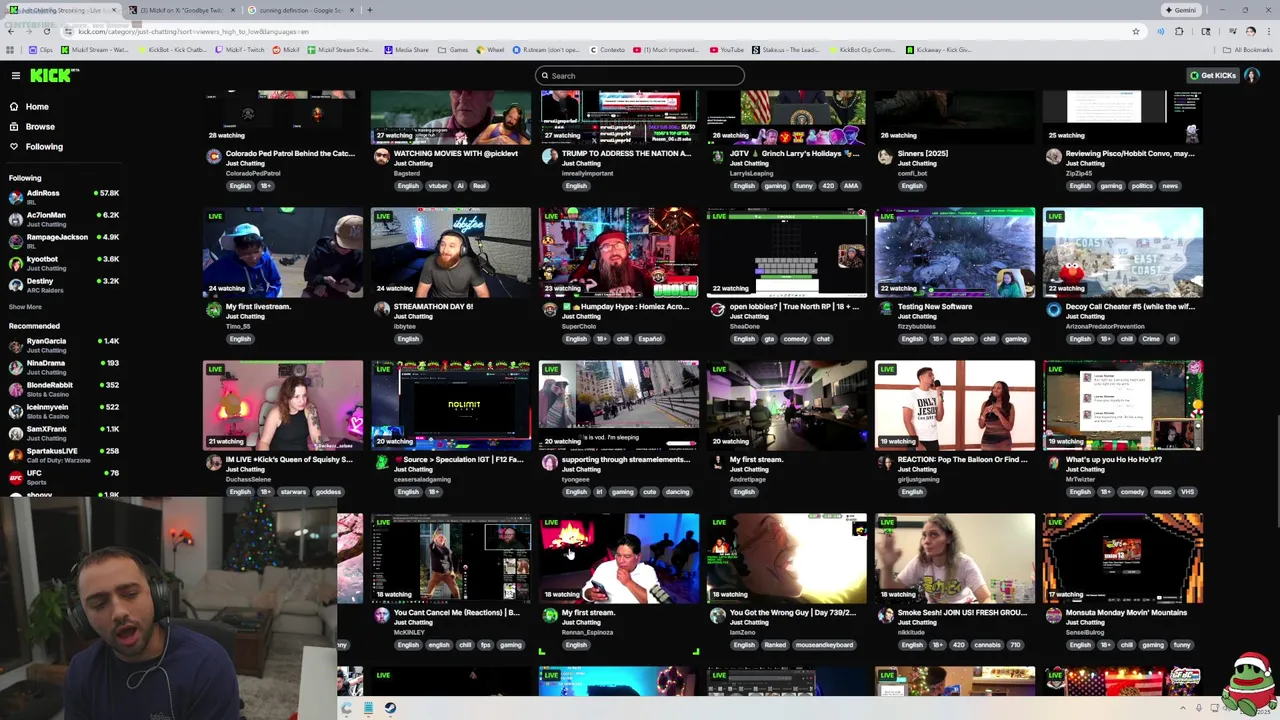Screen dimensions: 1280x720
Task: Open Destiny channel avatar in sidebar
Action: pos(15,284)
